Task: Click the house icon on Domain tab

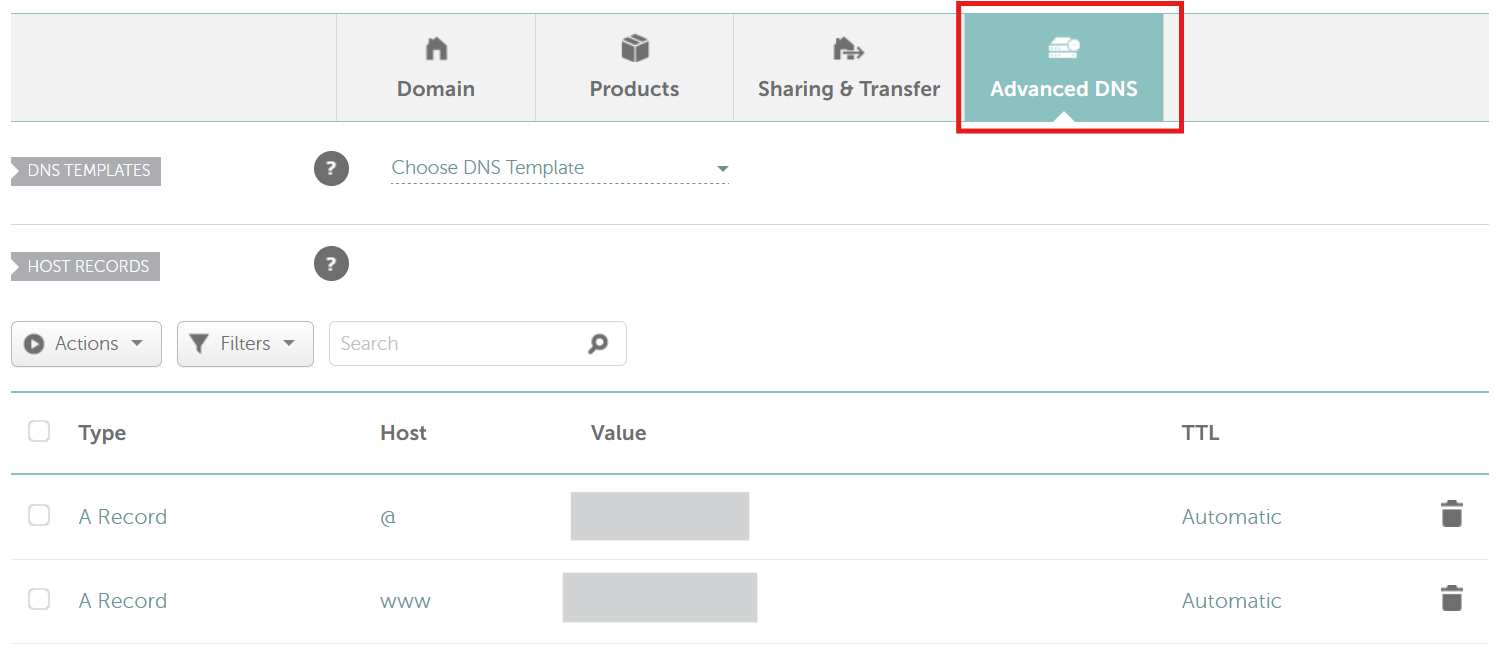Action: 436,48
